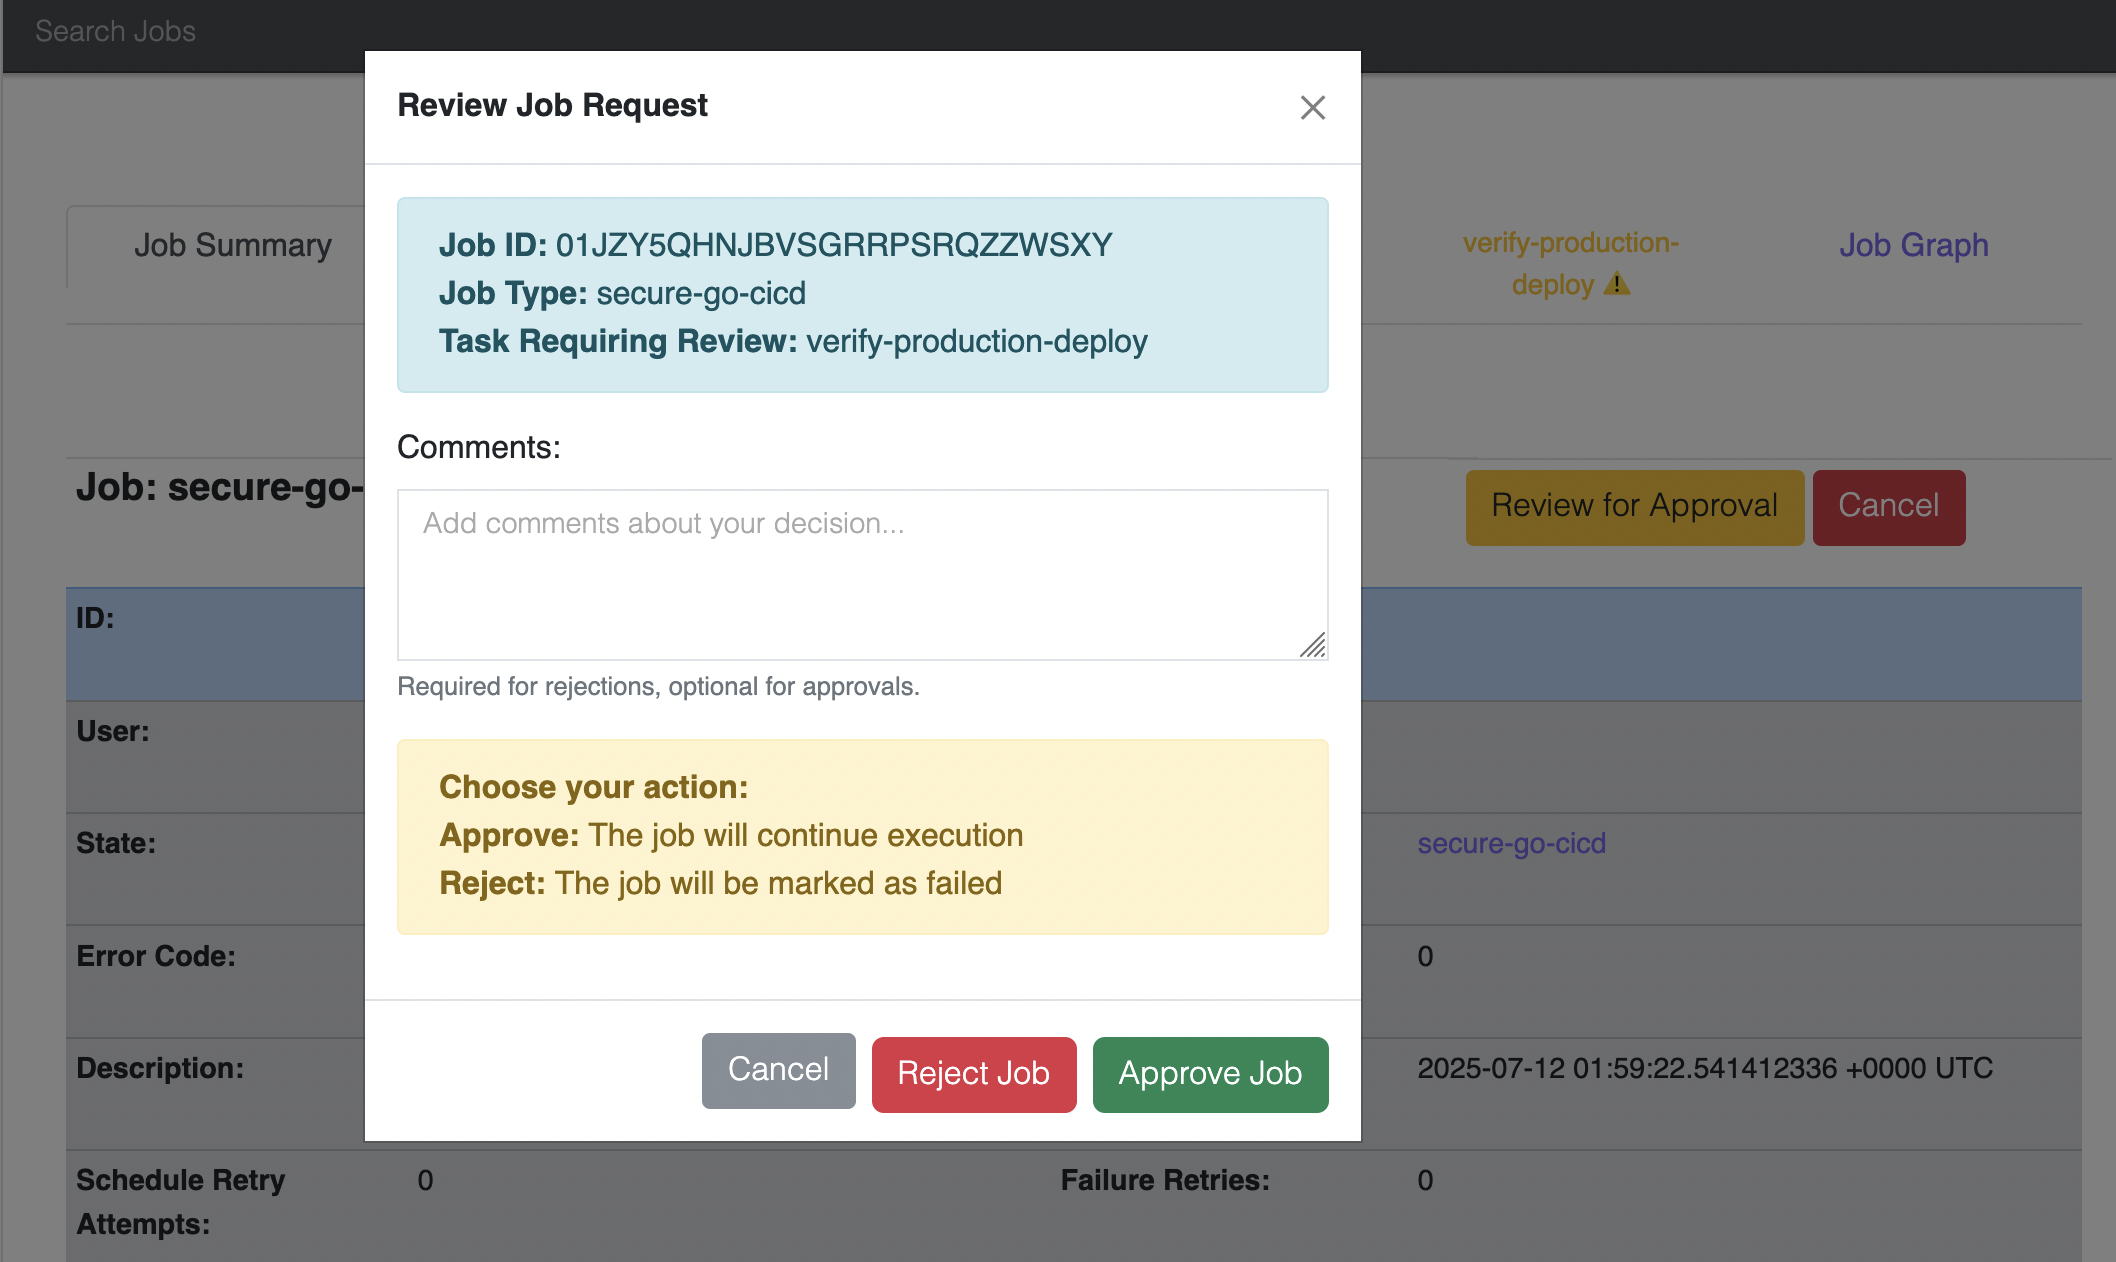
Task: Click the comments requirement hint text
Action: 657,687
